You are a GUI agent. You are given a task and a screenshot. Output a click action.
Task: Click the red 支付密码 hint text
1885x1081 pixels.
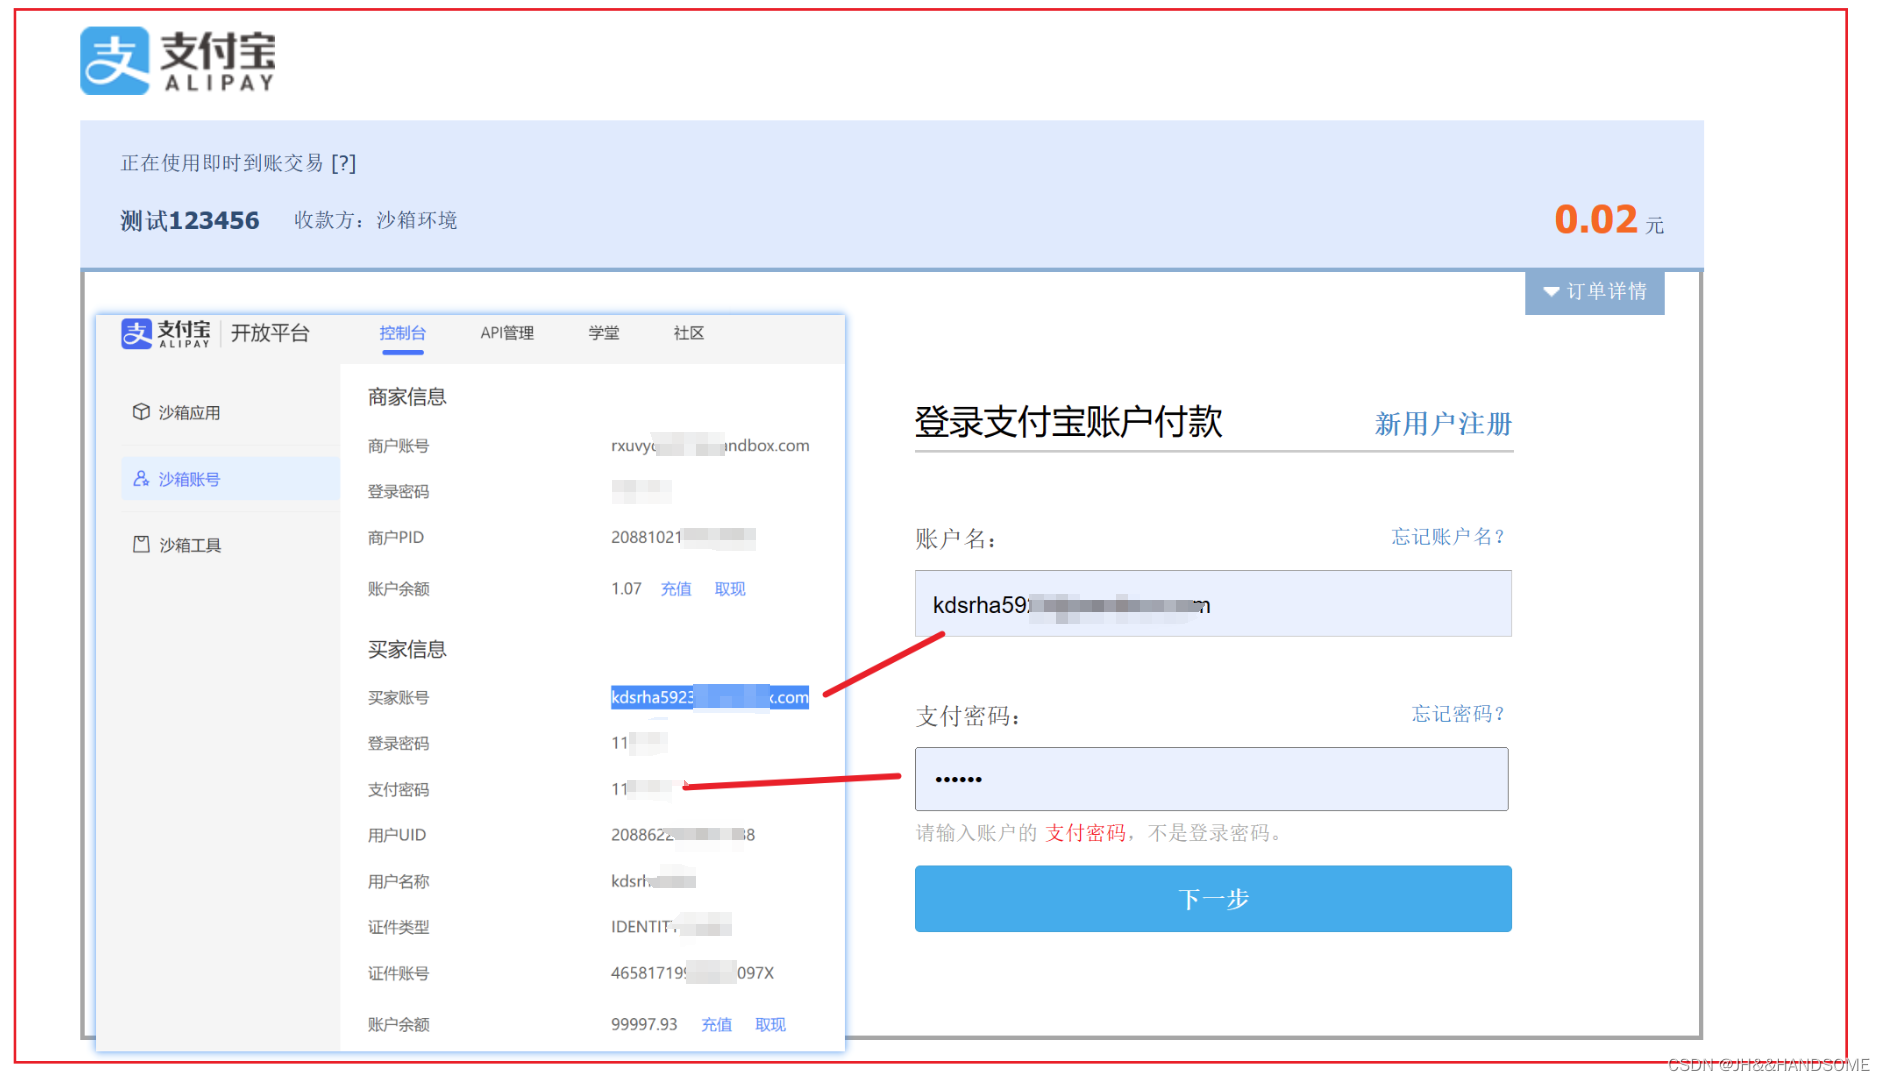click(x=1086, y=833)
